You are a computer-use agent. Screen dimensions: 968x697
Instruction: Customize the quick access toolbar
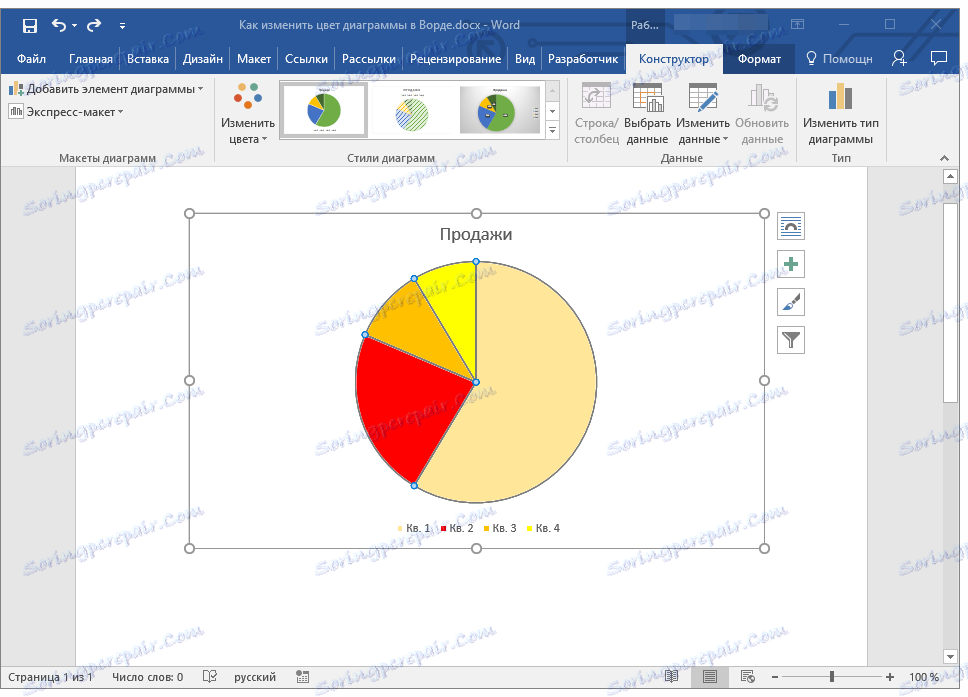(122, 26)
